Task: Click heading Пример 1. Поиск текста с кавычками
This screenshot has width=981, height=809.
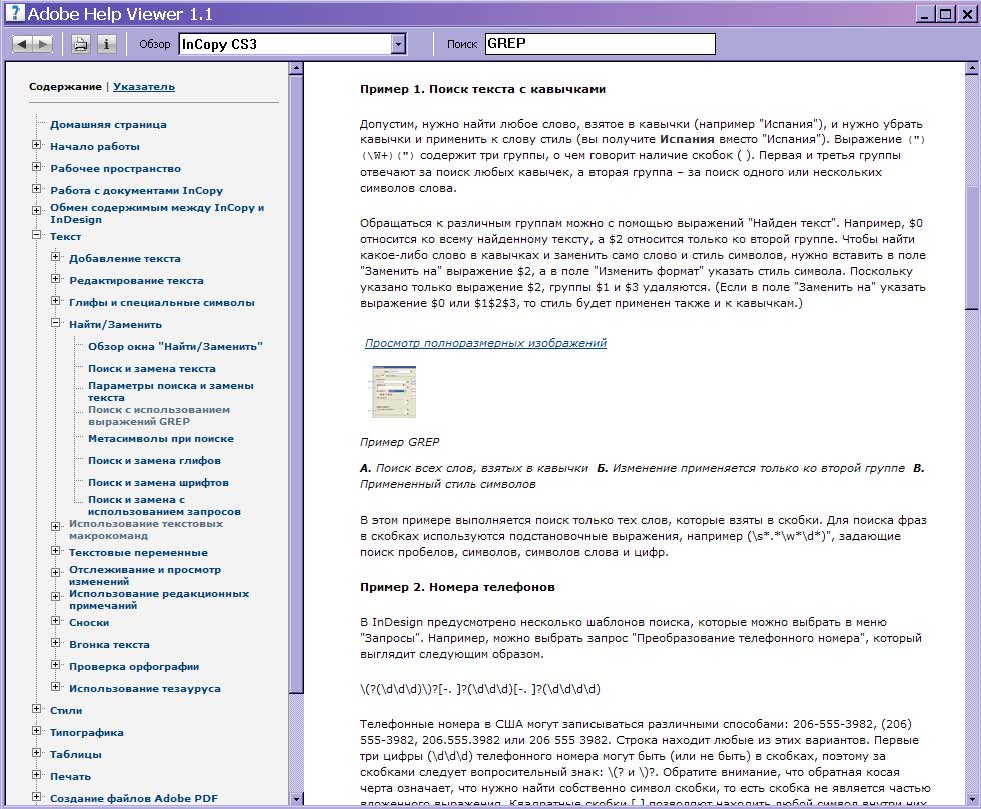Action: click(x=483, y=89)
